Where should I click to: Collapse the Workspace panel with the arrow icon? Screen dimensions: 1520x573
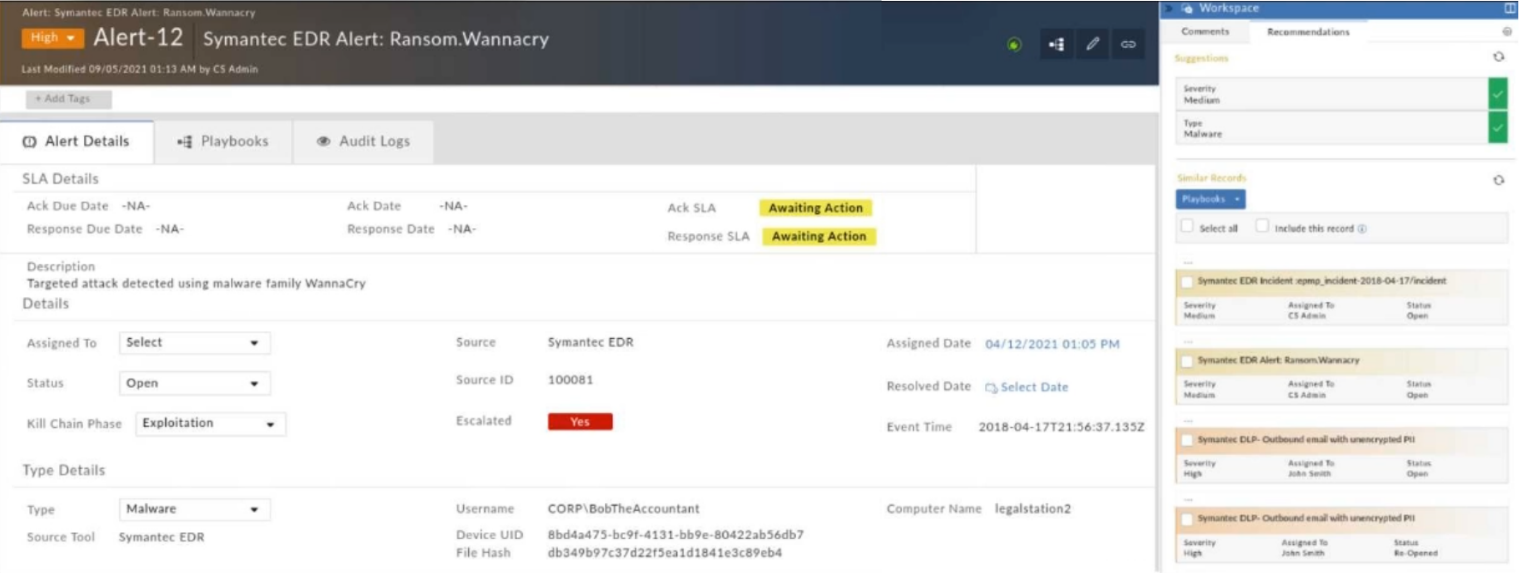point(1171,8)
